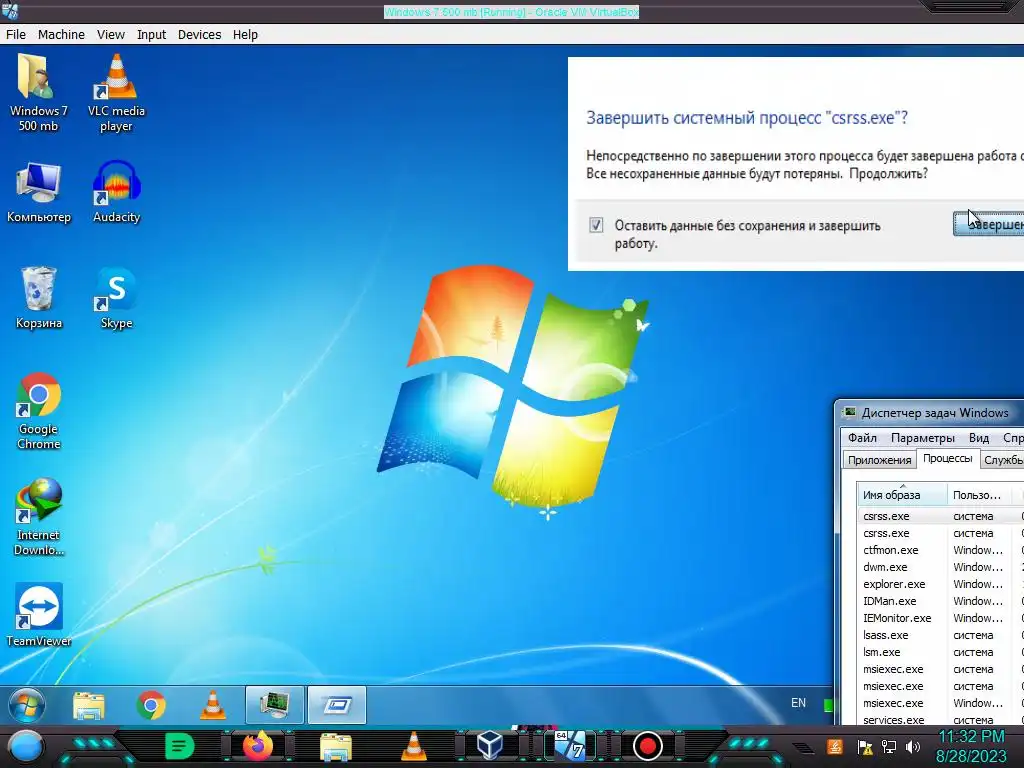The width and height of the screenshot is (1024, 768).
Task: Switch to the Приложения tab
Action: pos(879,460)
